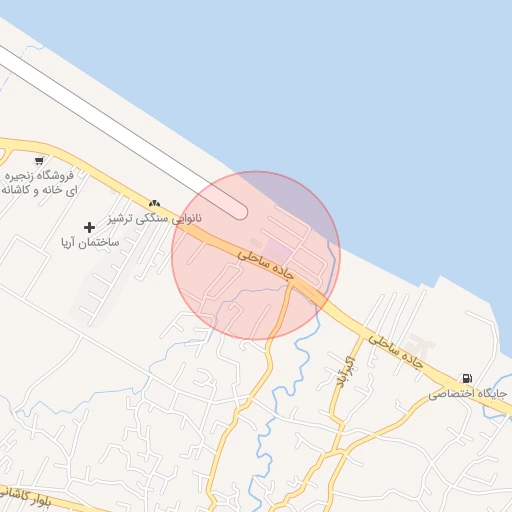Click the shopping cart store icon

point(39,161)
